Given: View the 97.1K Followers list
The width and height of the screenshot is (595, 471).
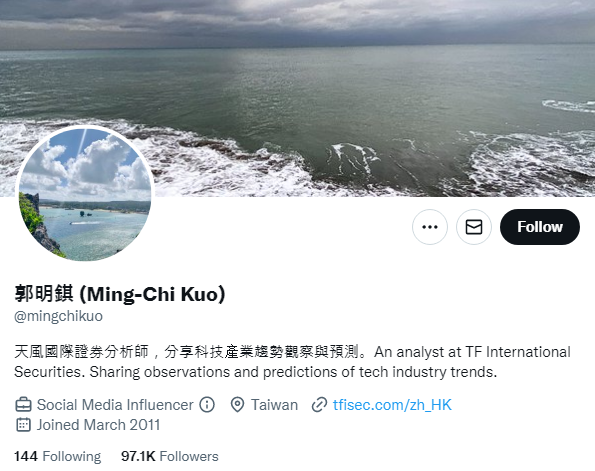Looking at the screenshot, I should coord(170,456).
